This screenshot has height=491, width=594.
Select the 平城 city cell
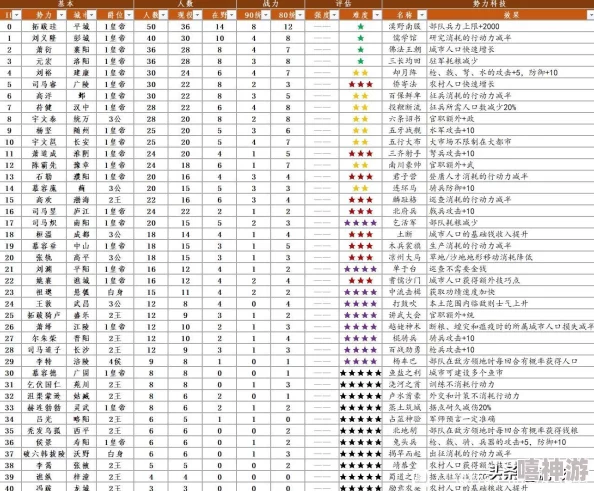point(81,27)
